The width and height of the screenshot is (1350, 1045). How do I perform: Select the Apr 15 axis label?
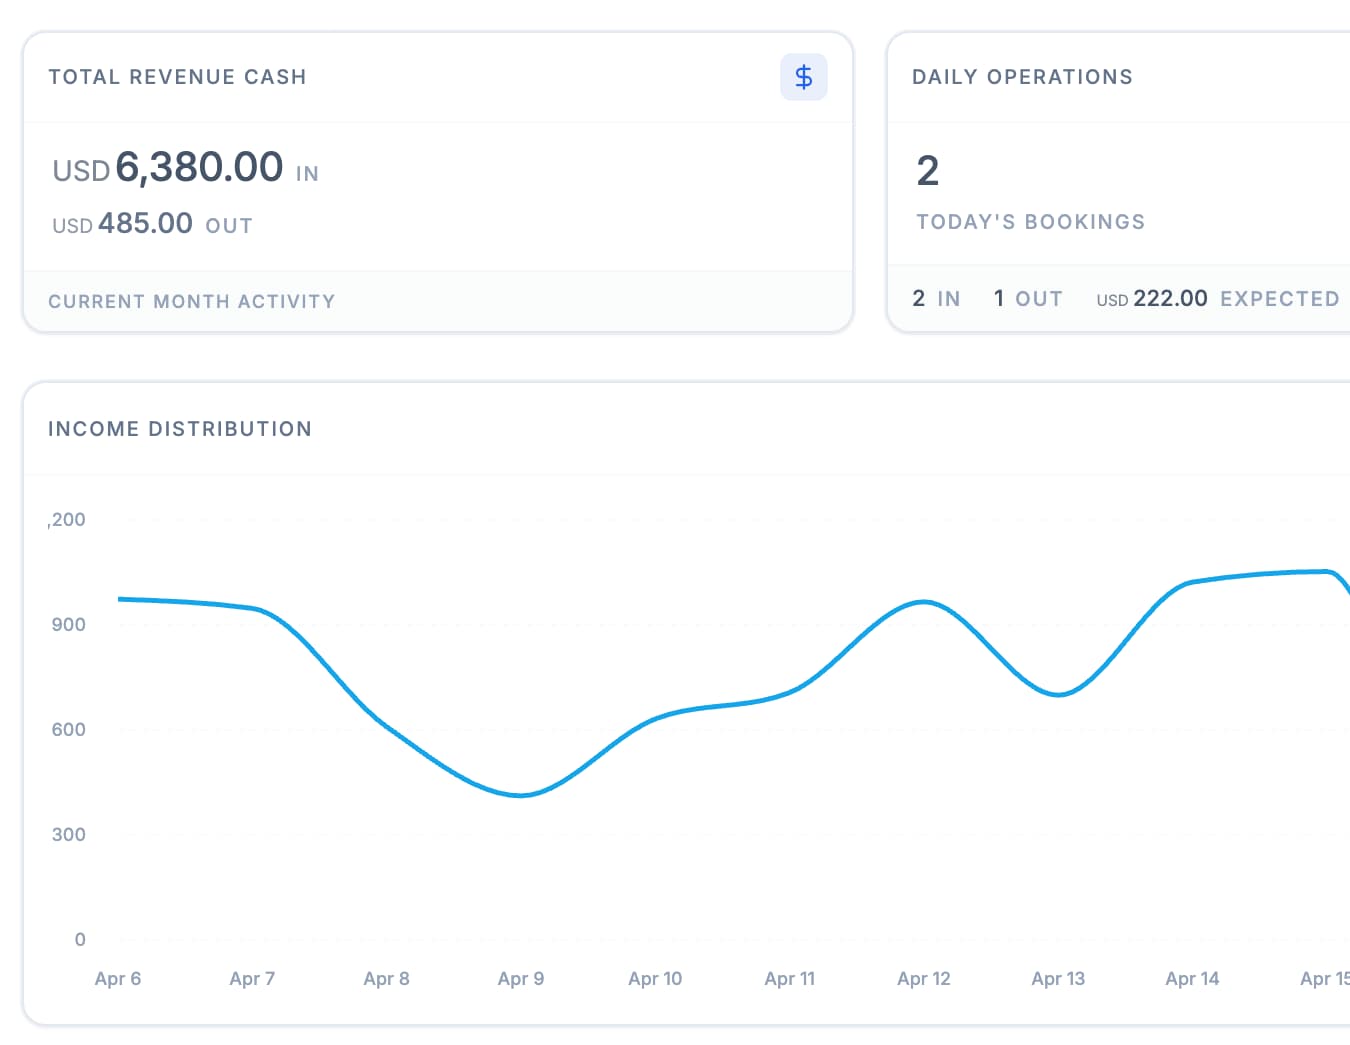tap(1324, 978)
